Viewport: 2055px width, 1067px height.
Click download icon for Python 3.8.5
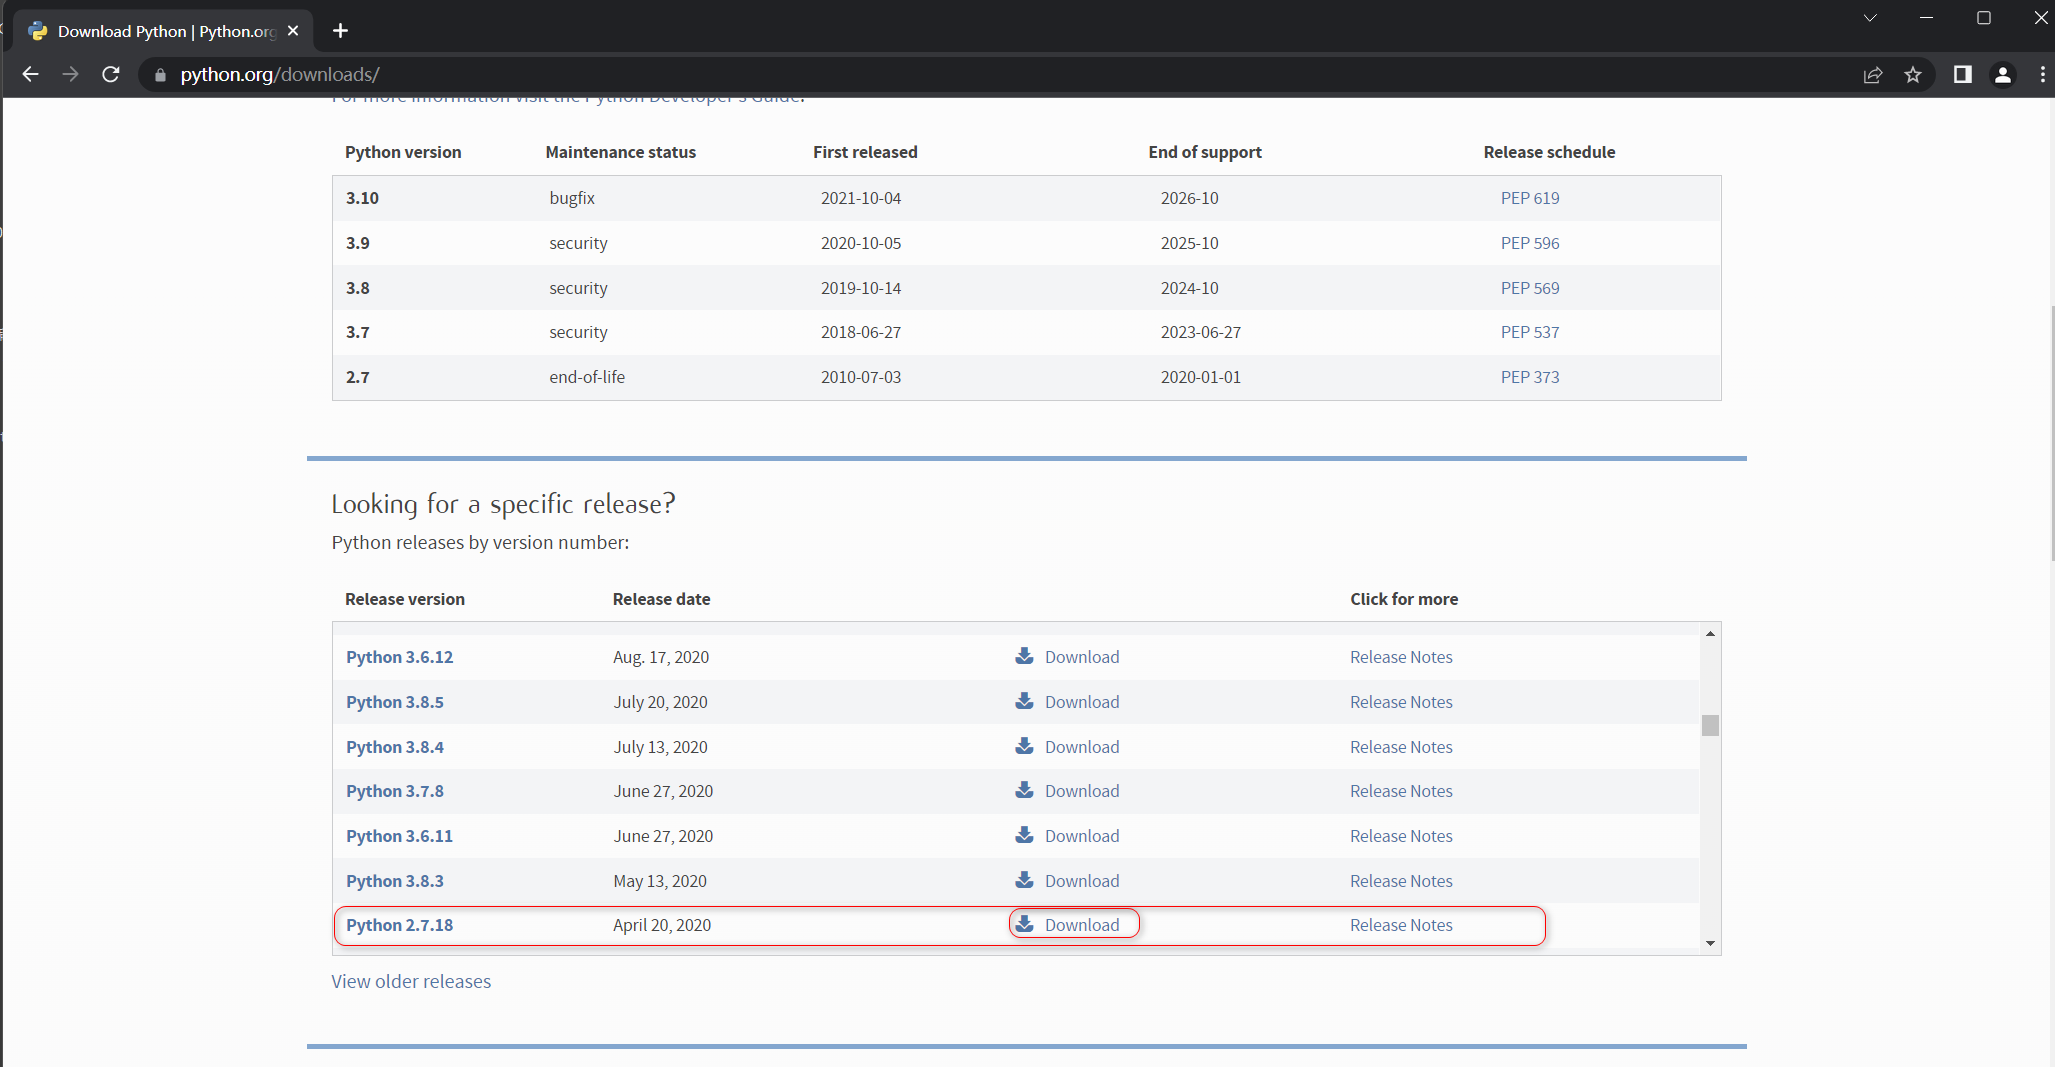tap(1024, 701)
